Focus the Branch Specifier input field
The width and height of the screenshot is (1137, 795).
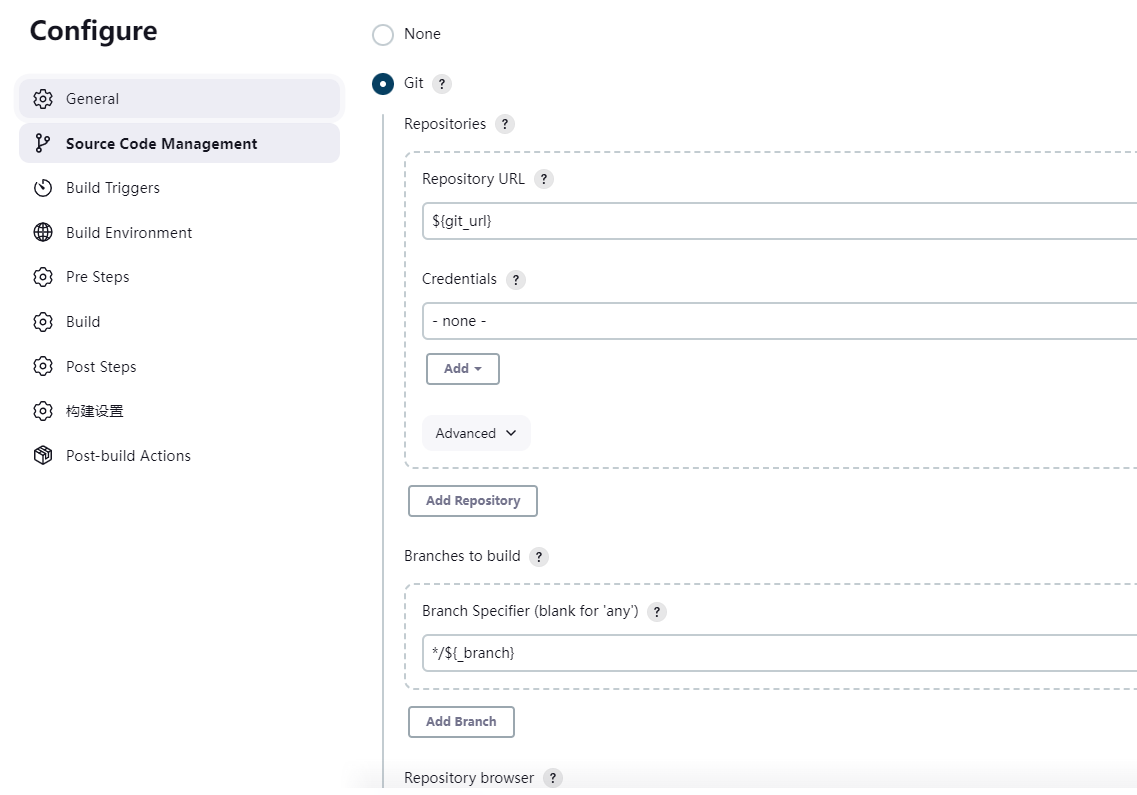778,653
